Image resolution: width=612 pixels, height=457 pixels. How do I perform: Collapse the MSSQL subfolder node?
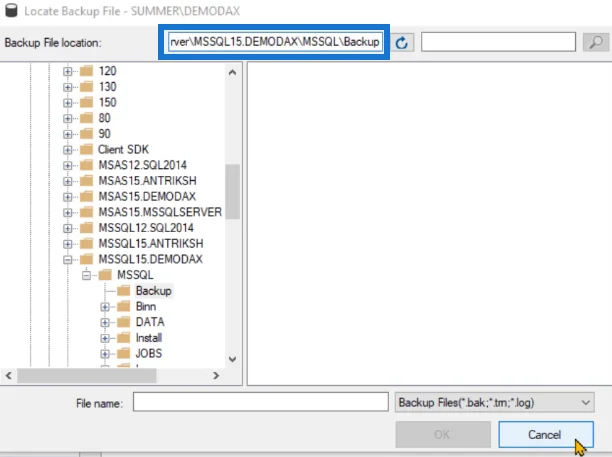point(86,276)
